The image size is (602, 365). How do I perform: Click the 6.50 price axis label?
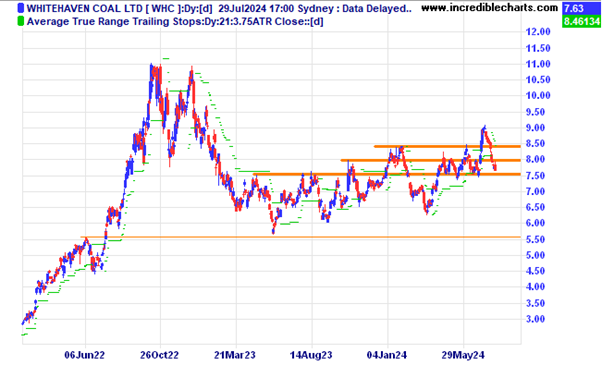535,207
